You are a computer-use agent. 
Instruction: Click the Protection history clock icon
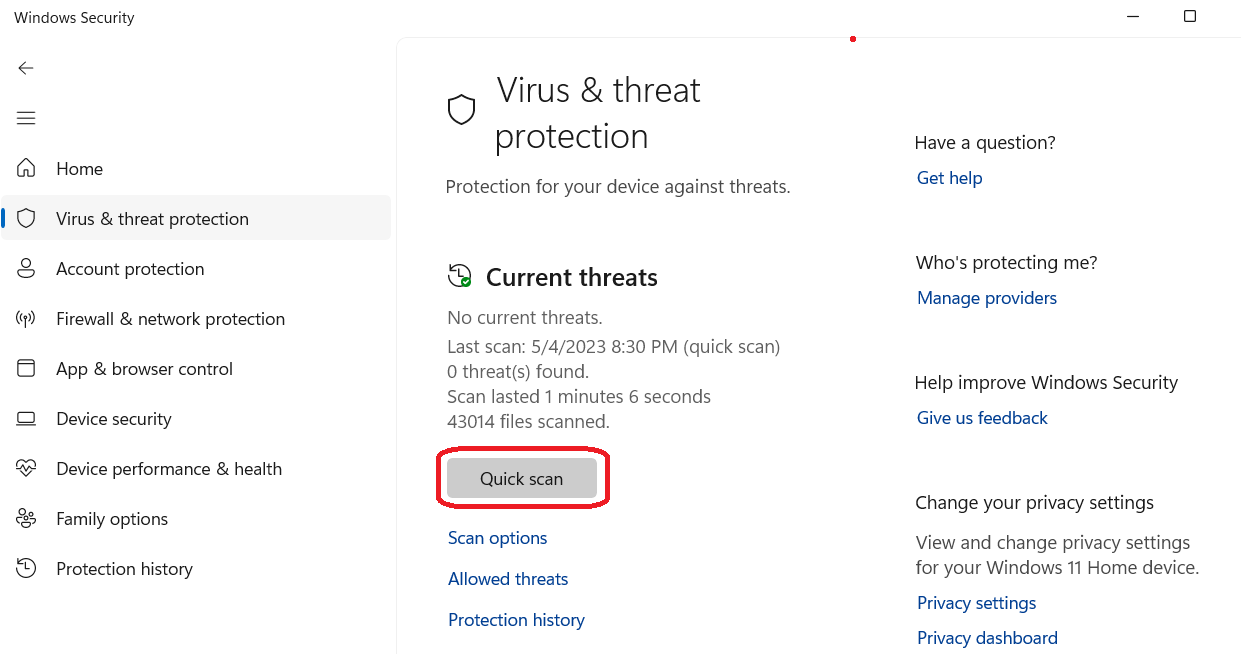(26, 568)
